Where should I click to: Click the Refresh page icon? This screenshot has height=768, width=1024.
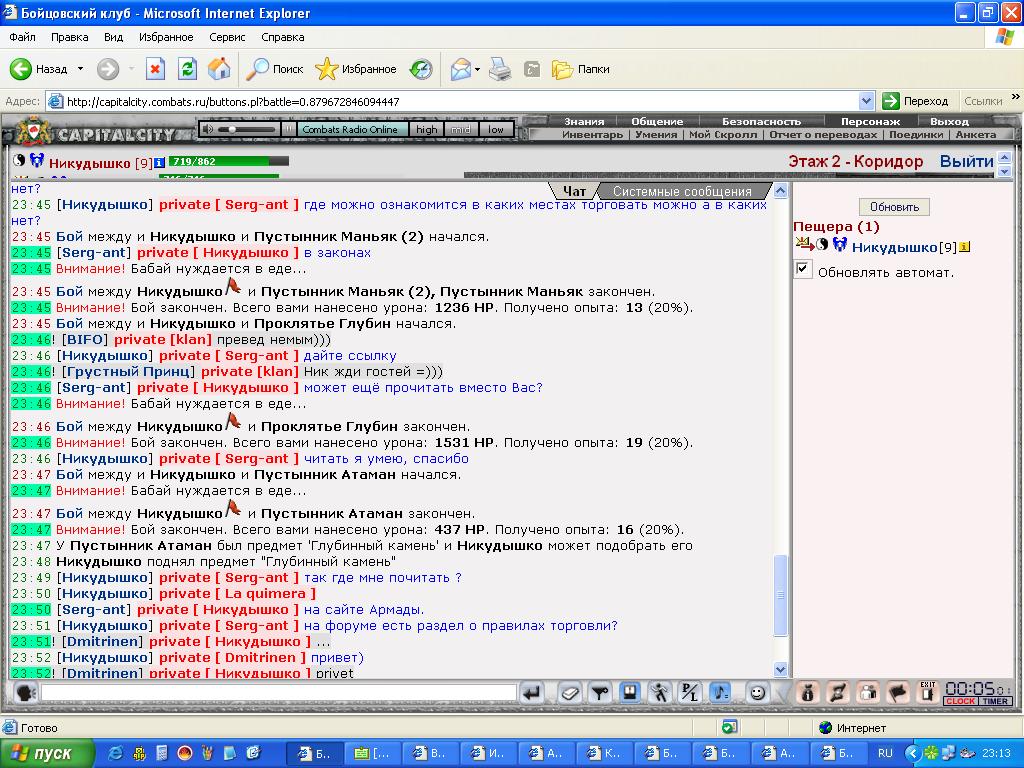point(187,69)
